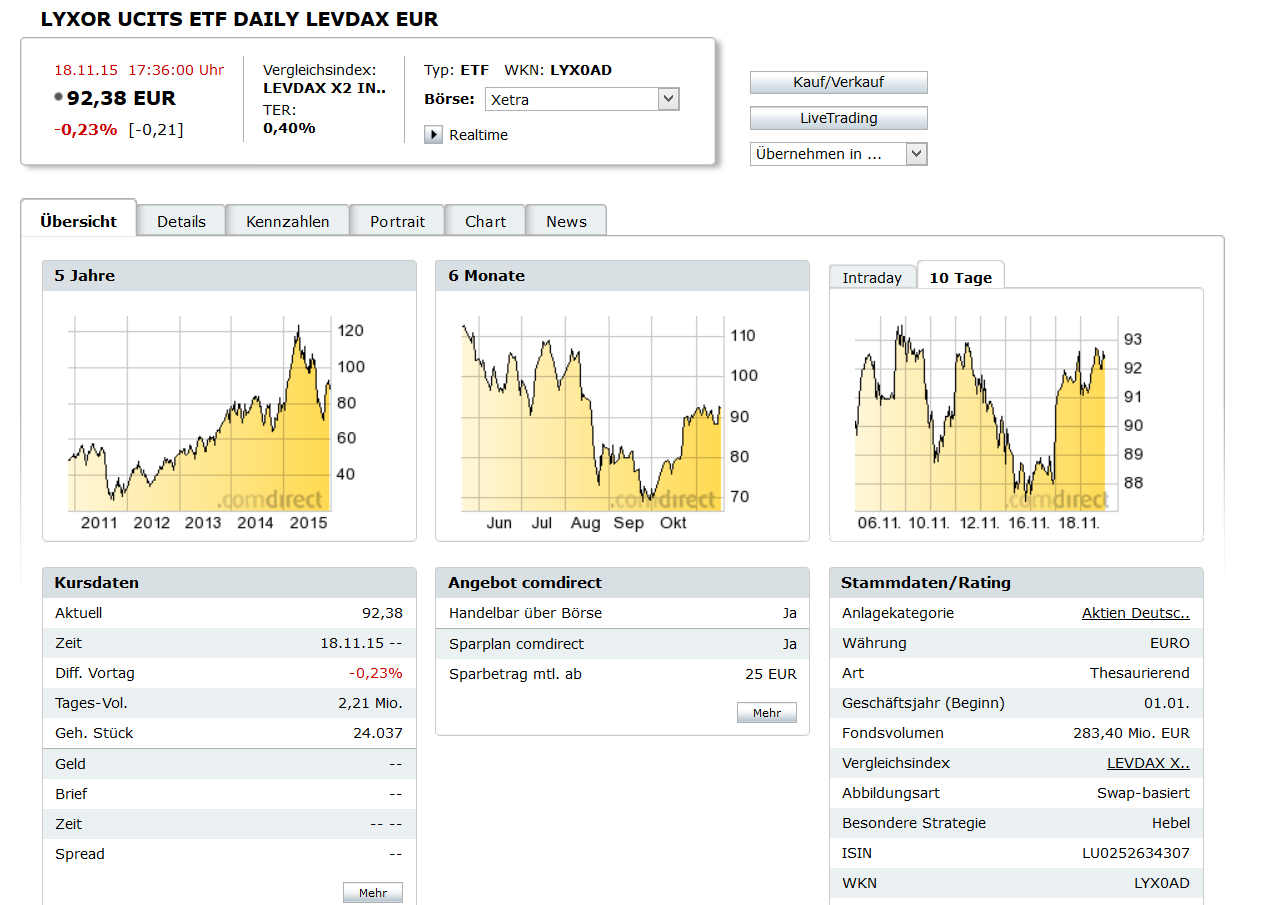Start the Realtime play arrow icon
The width and height of the screenshot is (1263, 905).
(433, 135)
